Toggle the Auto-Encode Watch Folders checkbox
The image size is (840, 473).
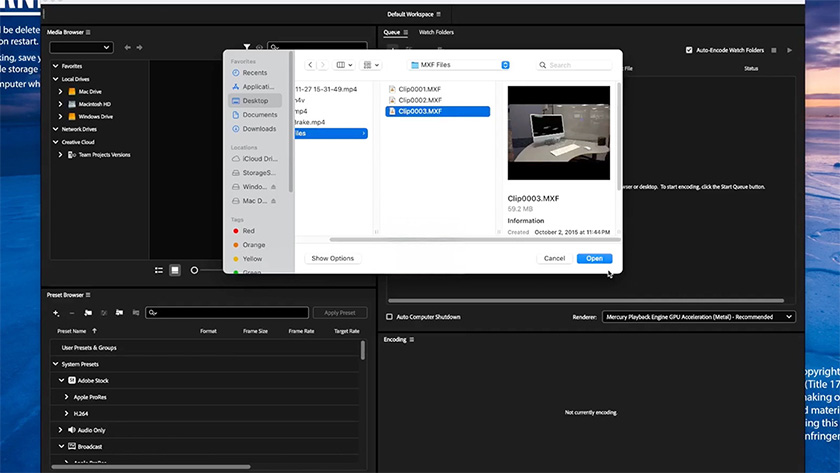point(689,50)
